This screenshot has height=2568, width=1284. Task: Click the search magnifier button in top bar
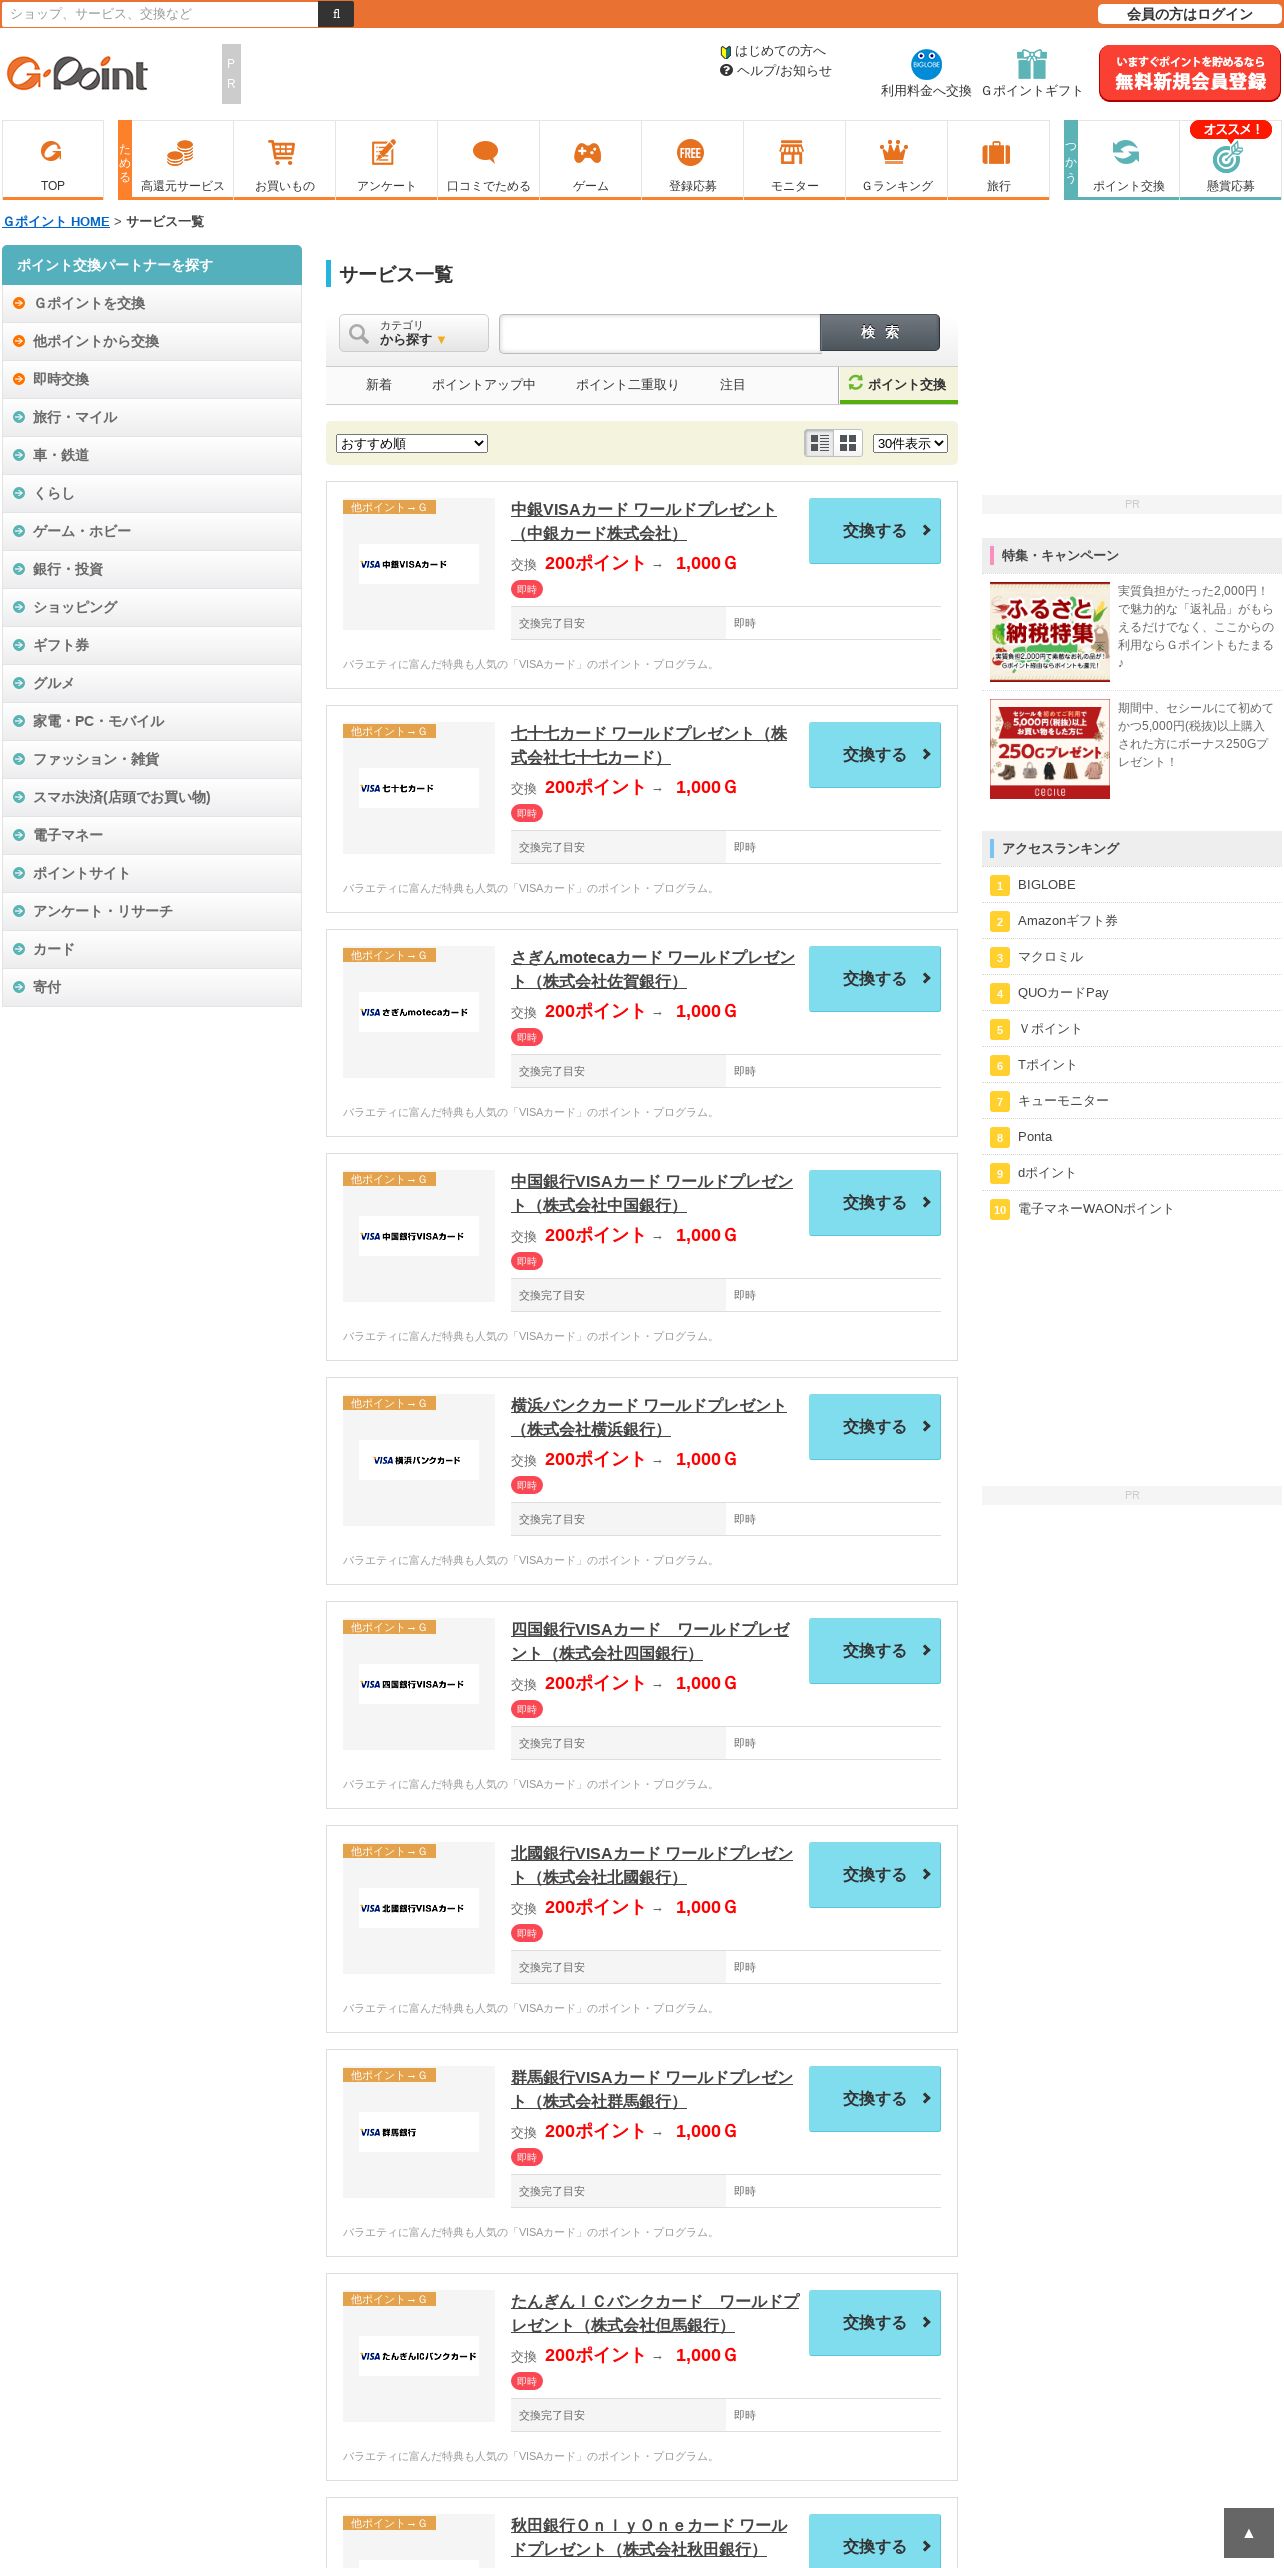coord(336,14)
